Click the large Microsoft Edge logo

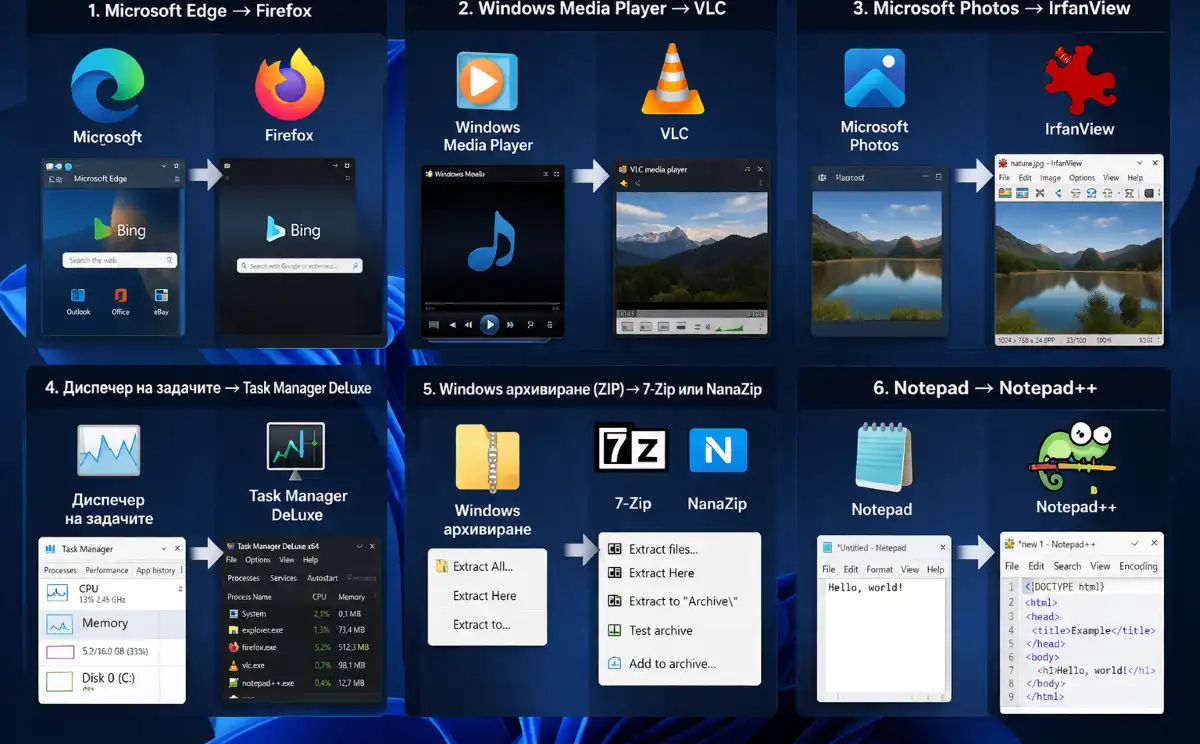[108, 86]
